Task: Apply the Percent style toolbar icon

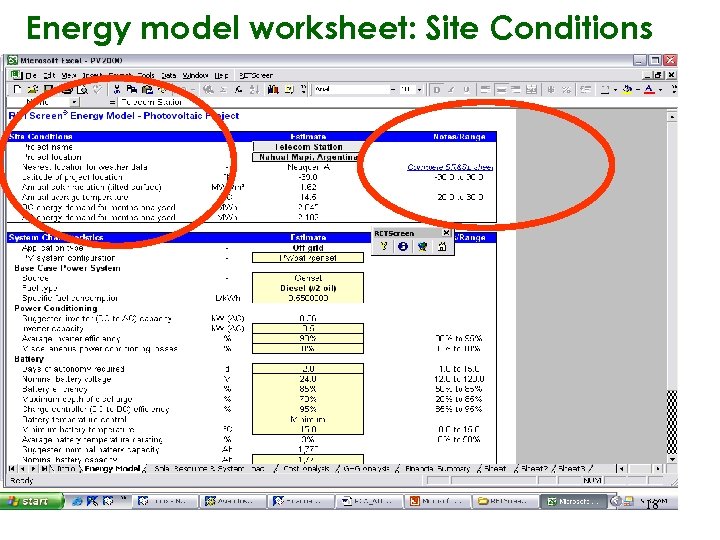Action: [x=566, y=90]
